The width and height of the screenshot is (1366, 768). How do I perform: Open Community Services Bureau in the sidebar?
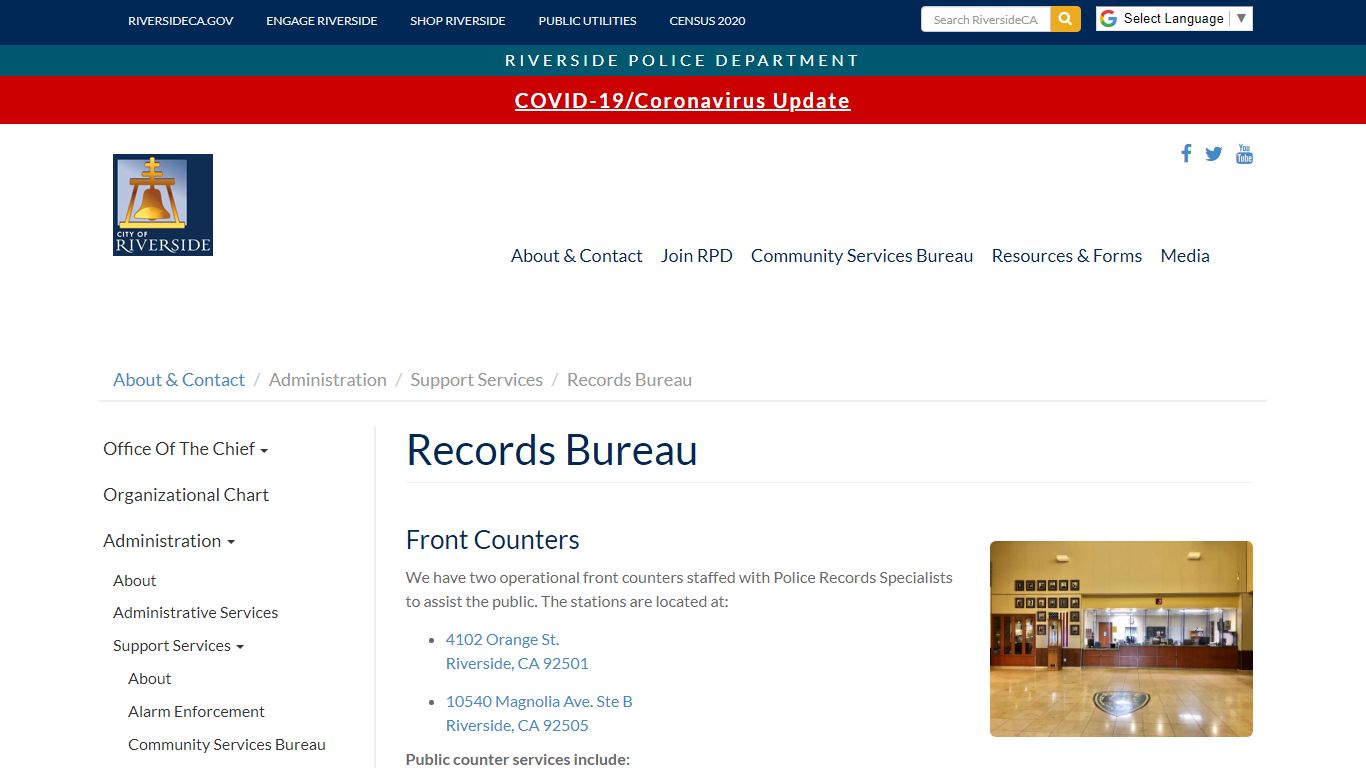pyautogui.click(x=227, y=745)
